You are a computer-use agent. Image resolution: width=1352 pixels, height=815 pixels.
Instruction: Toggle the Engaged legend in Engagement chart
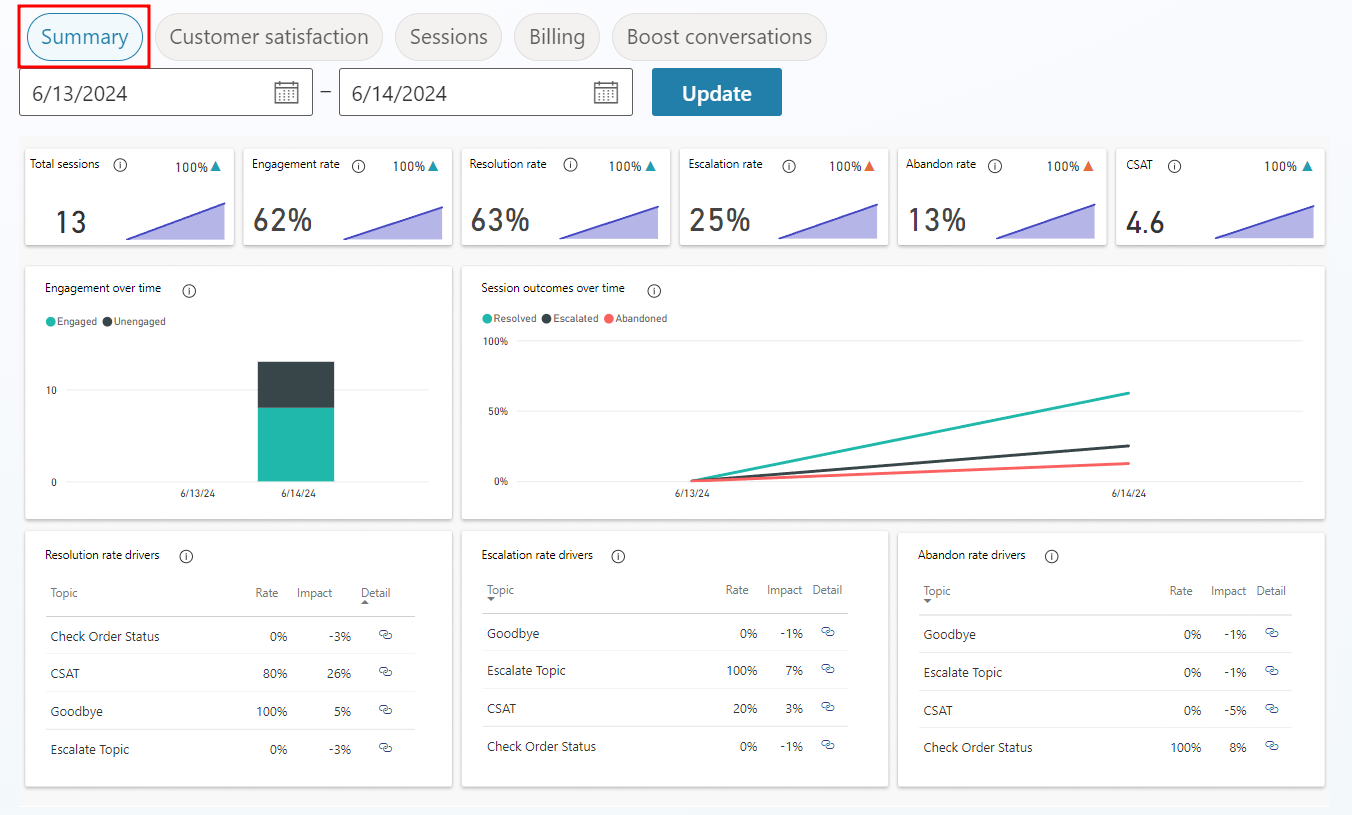(70, 321)
